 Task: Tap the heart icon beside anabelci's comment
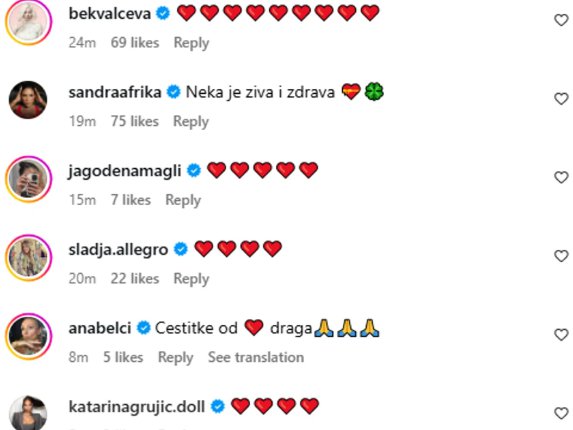coord(561,335)
